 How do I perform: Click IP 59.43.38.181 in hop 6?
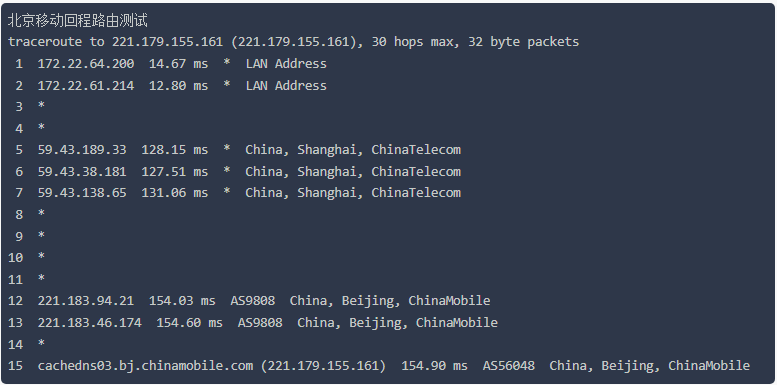[x=82, y=171]
